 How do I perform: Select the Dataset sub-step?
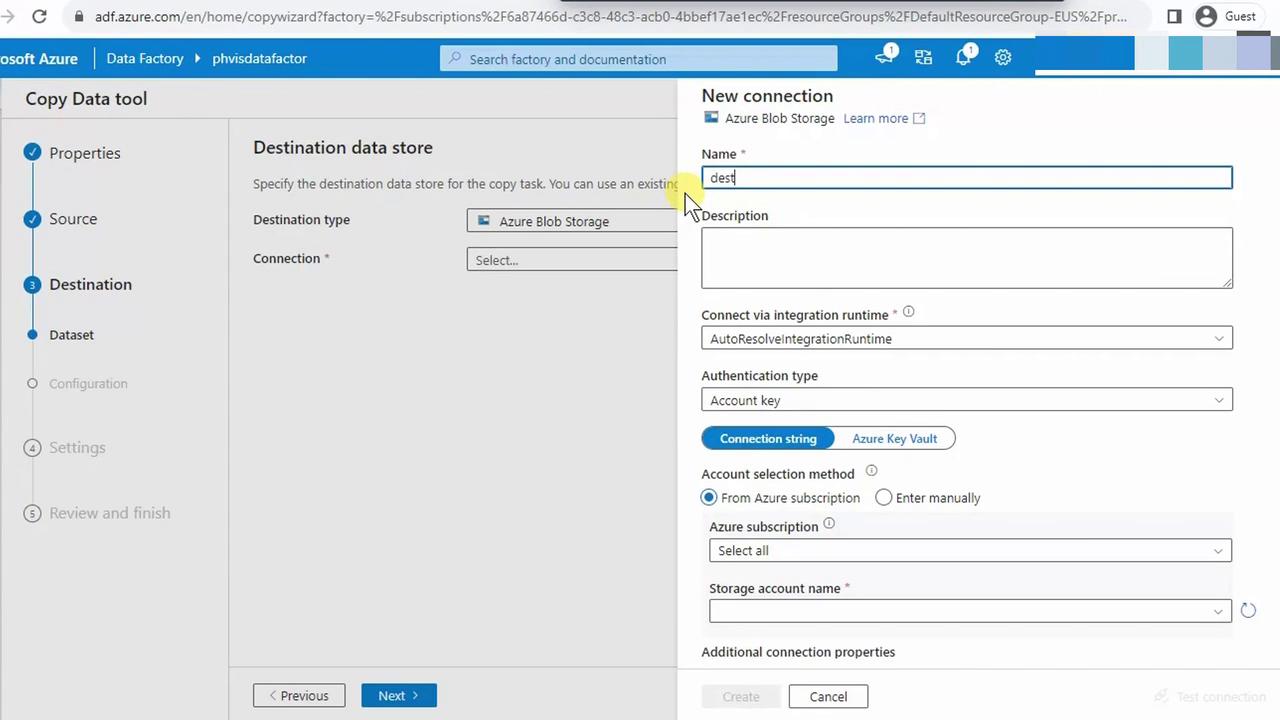pos(71,335)
